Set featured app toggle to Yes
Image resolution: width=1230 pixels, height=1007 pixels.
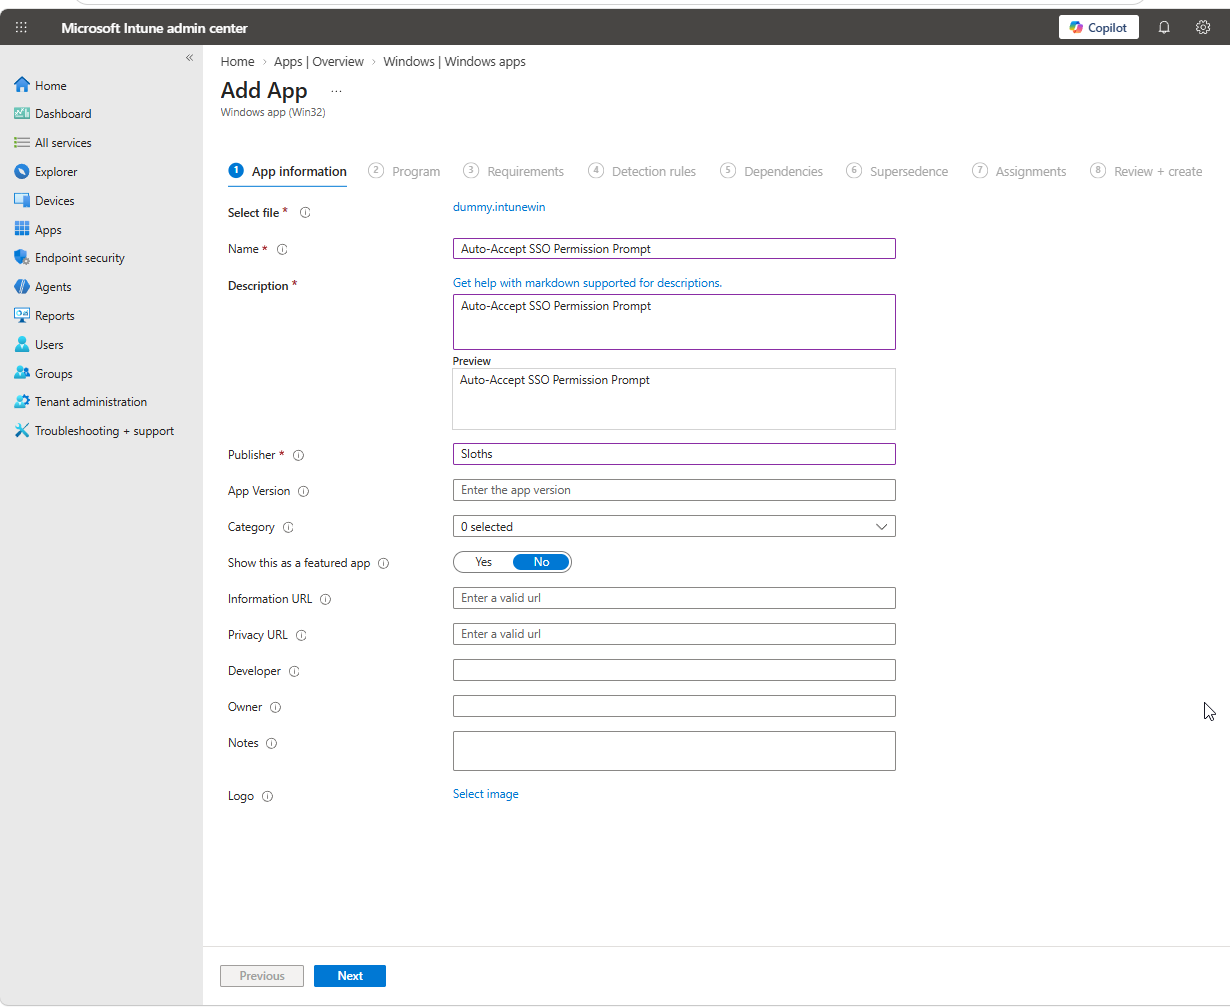click(484, 562)
